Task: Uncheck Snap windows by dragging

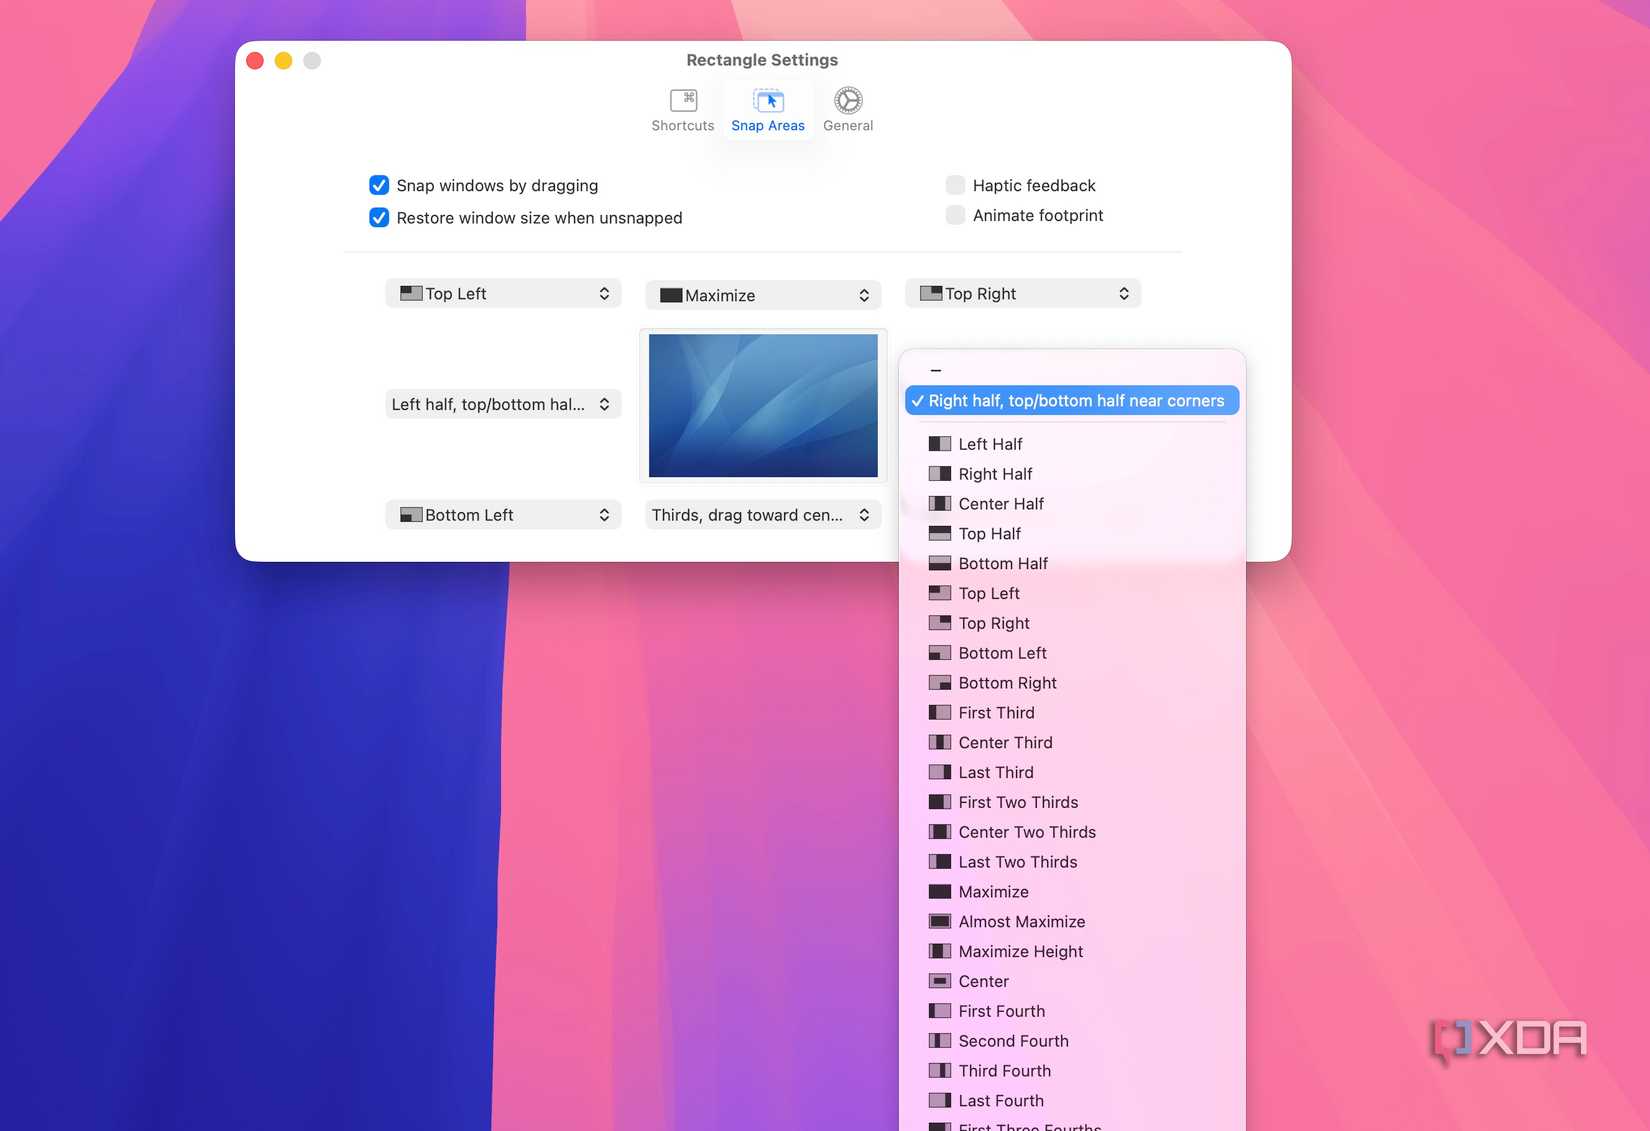Action: [378, 185]
